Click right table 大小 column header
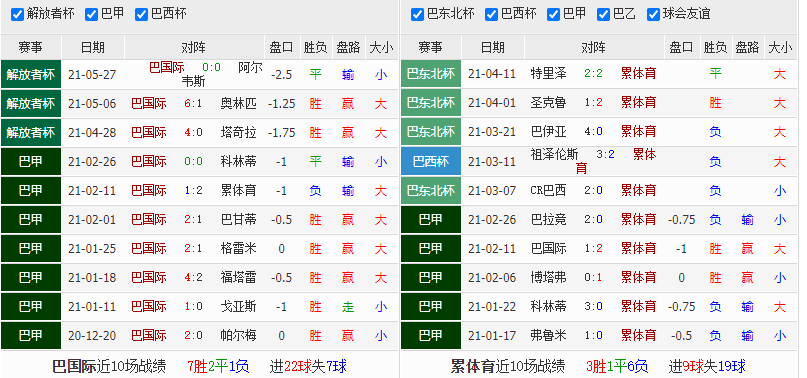This screenshot has height=378, width=807. 780,48
